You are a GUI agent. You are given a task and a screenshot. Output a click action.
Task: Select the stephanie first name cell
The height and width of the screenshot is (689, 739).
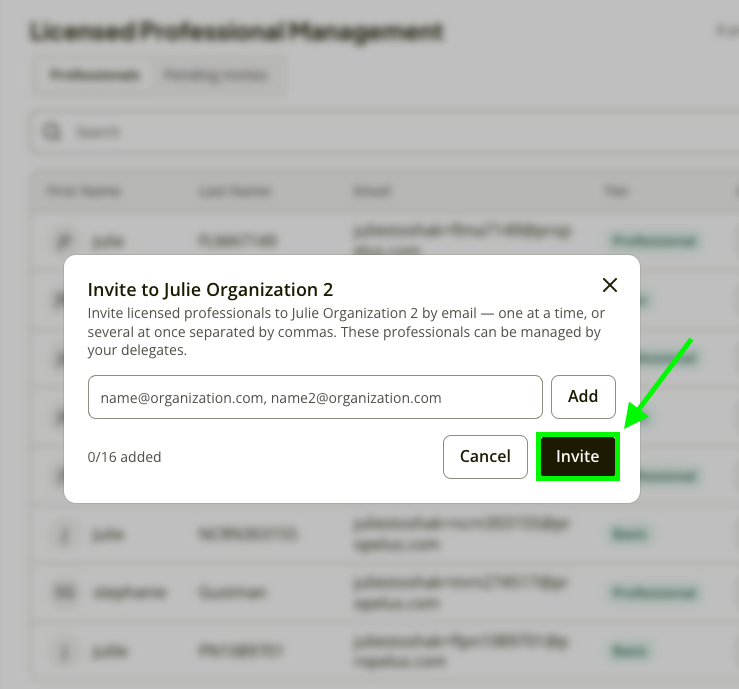(130, 592)
